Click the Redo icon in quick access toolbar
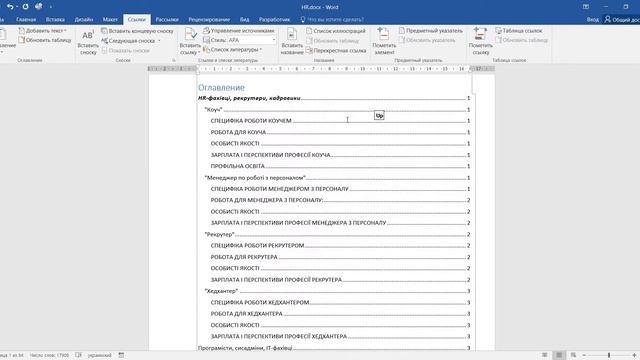Screen dimensions: 640x360 [25, 7]
